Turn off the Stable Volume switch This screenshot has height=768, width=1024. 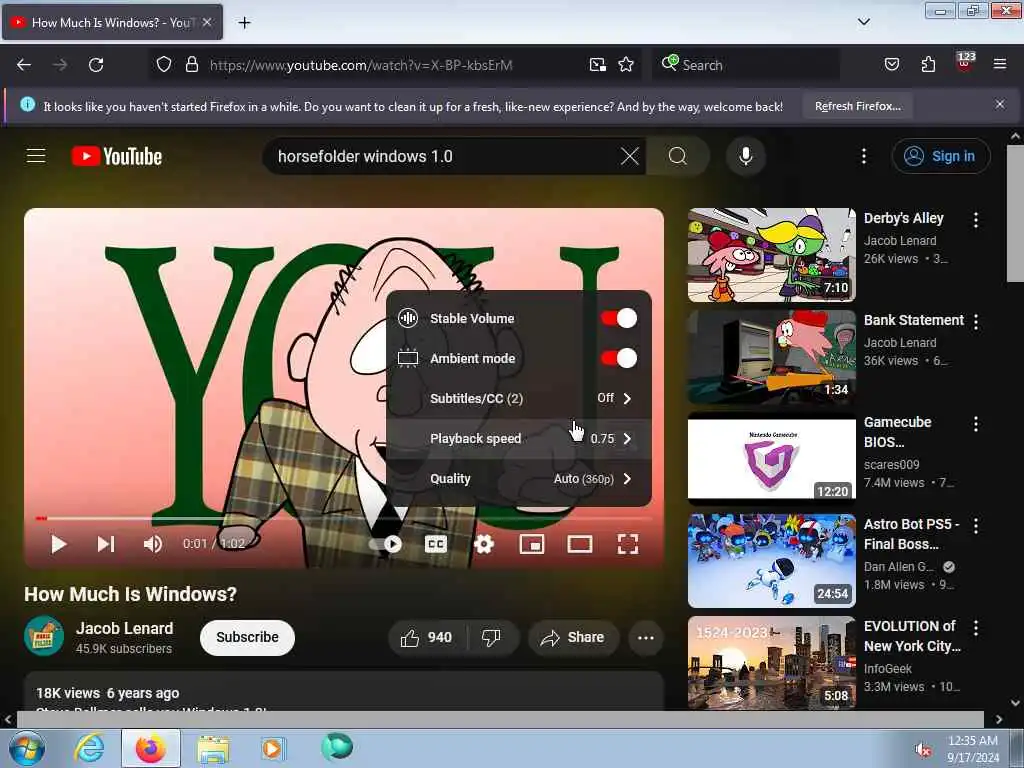pos(618,318)
